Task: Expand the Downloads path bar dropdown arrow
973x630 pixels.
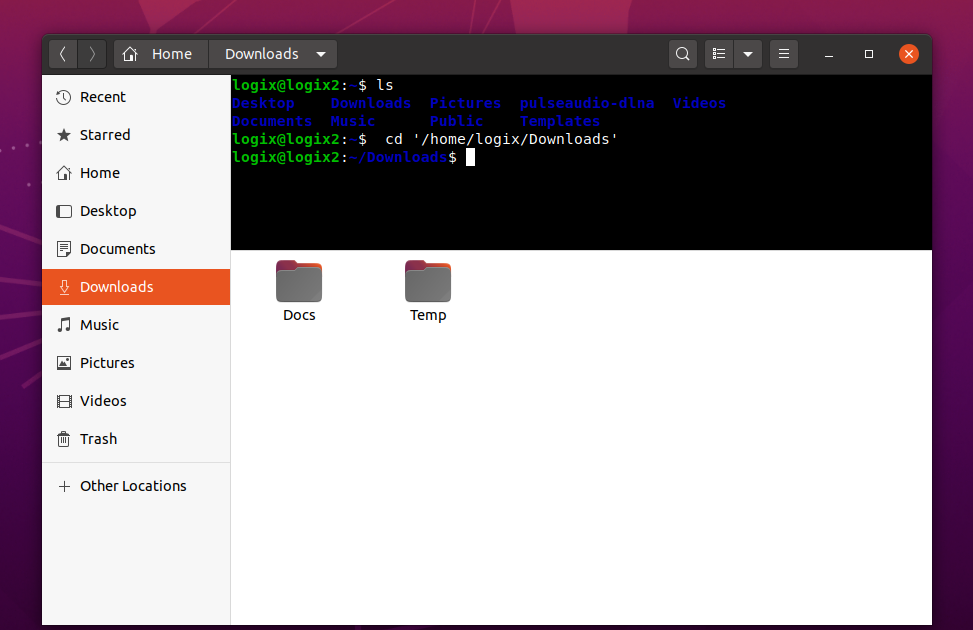Action: tap(321, 55)
